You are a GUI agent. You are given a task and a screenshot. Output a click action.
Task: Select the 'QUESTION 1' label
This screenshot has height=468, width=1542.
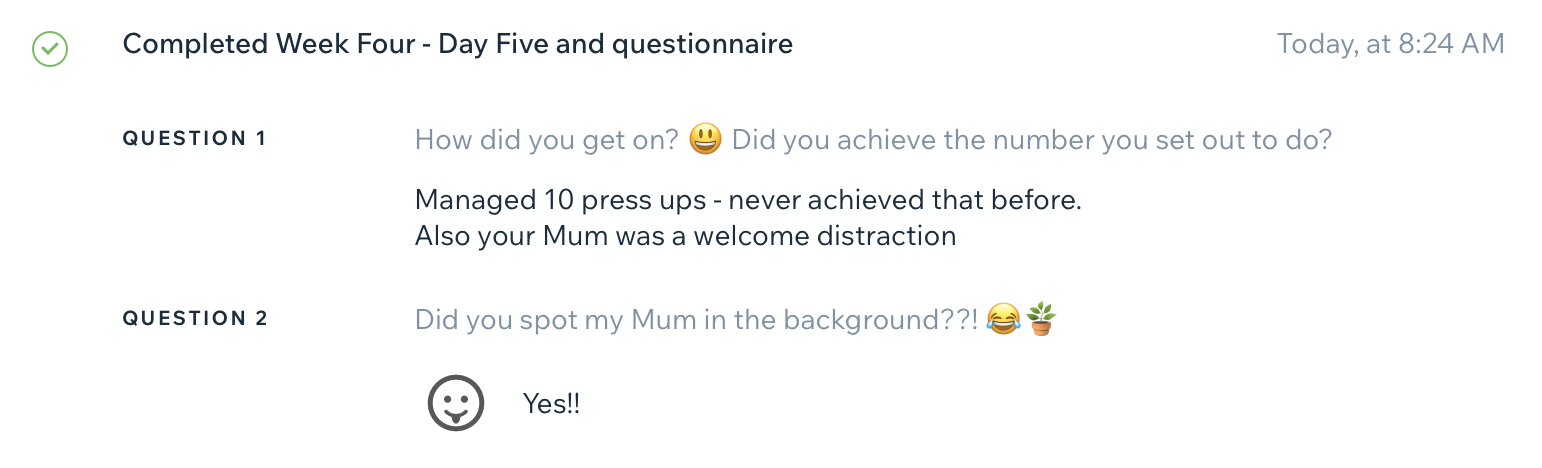click(195, 139)
